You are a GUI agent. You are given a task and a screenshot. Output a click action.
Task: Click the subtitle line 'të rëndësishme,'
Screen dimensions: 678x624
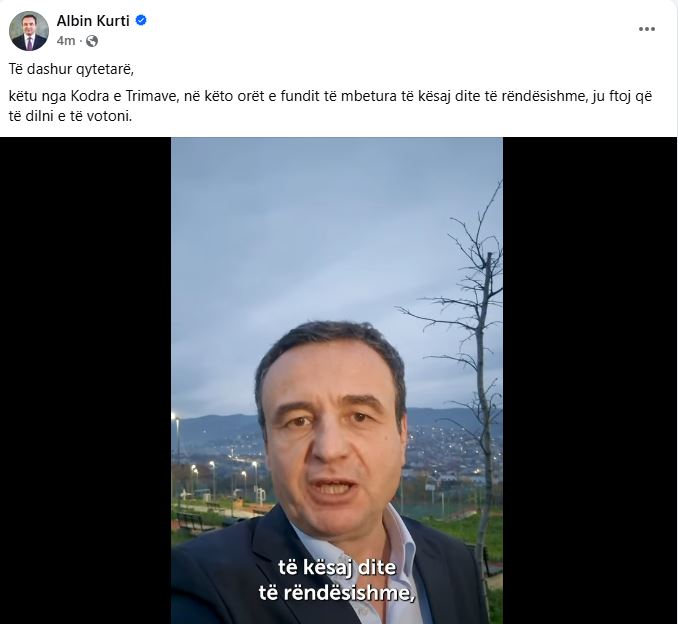pos(337,592)
